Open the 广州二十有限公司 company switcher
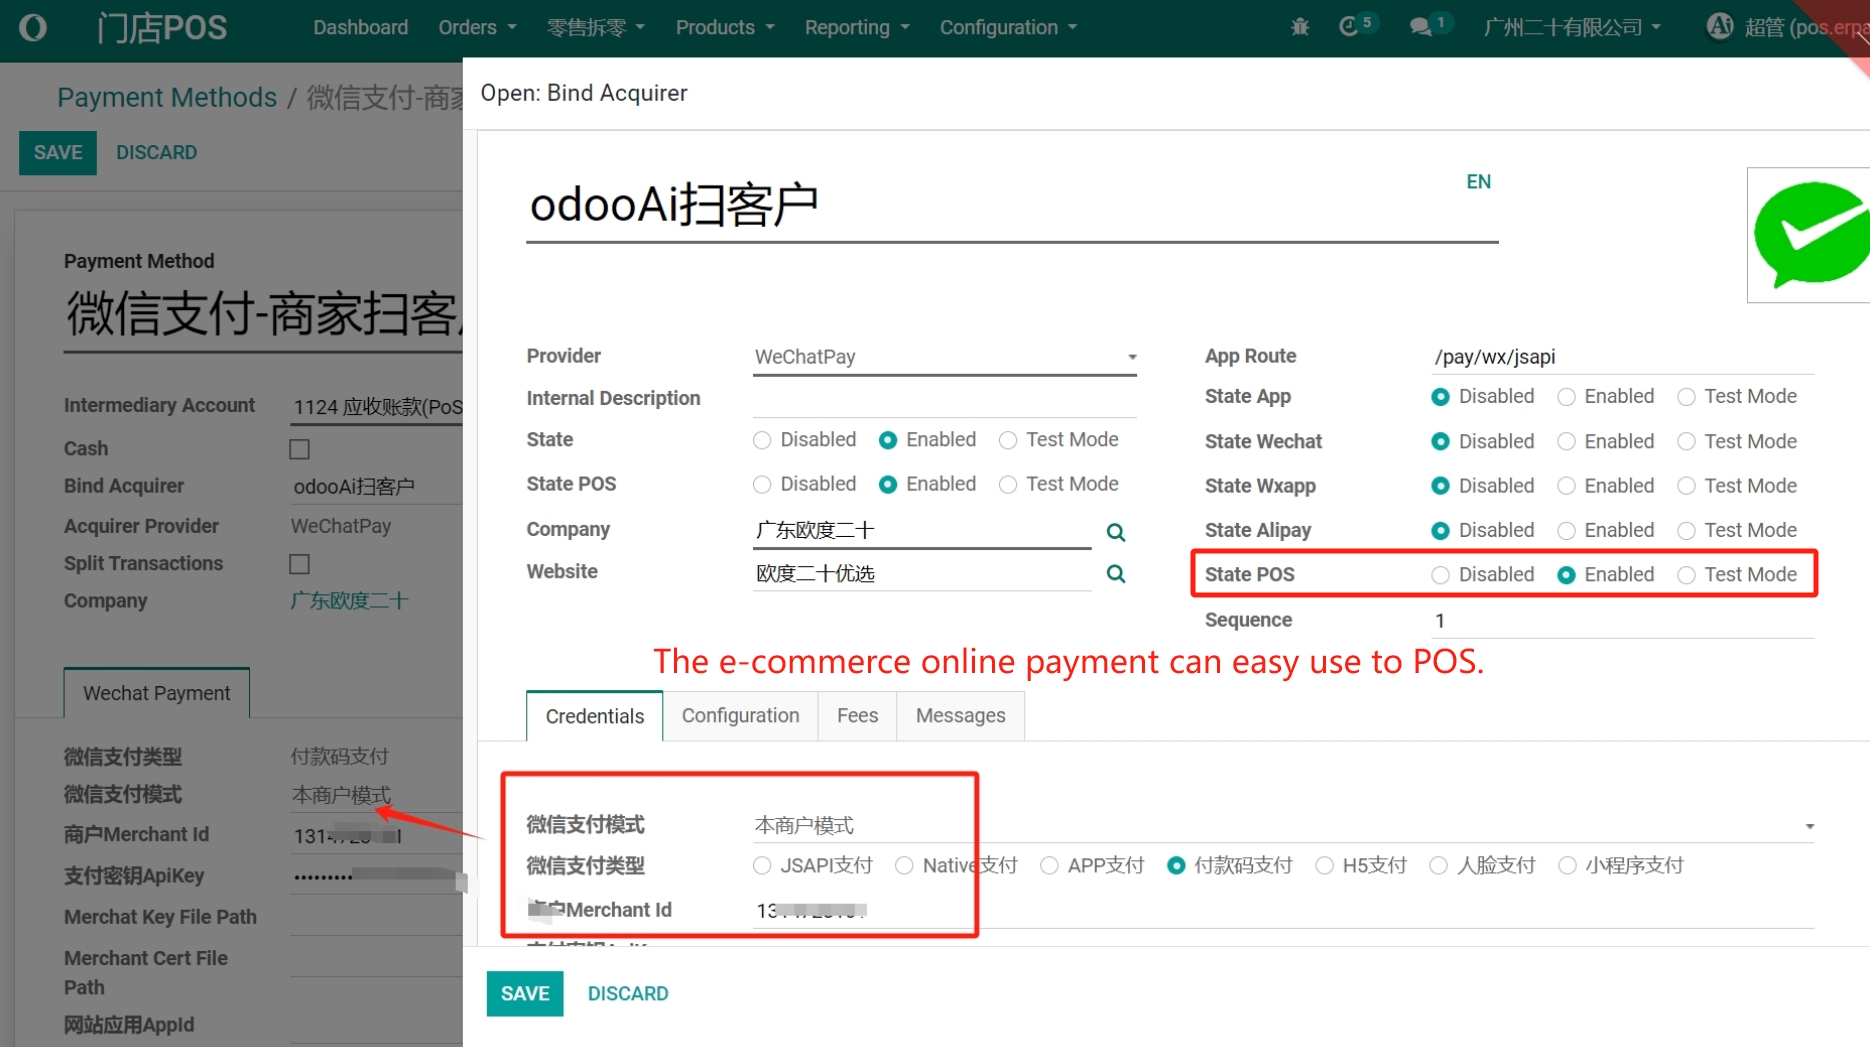This screenshot has width=1870, height=1047. point(1572,27)
